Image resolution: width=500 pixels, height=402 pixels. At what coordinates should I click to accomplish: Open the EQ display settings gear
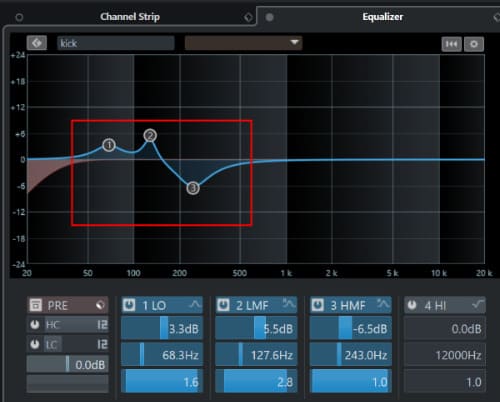click(x=474, y=44)
